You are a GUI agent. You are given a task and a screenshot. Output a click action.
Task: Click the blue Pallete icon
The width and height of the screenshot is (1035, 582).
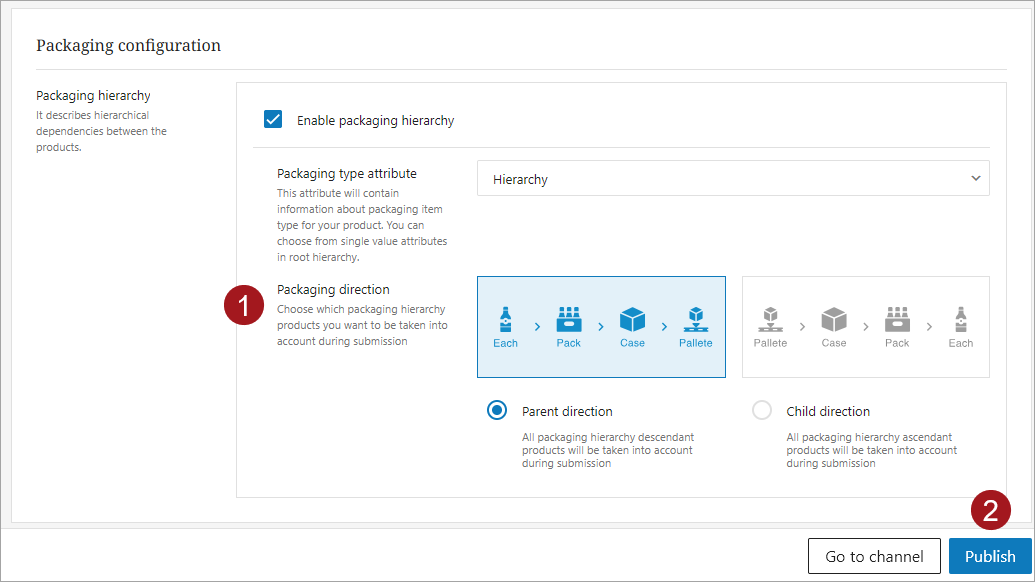(695, 320)
